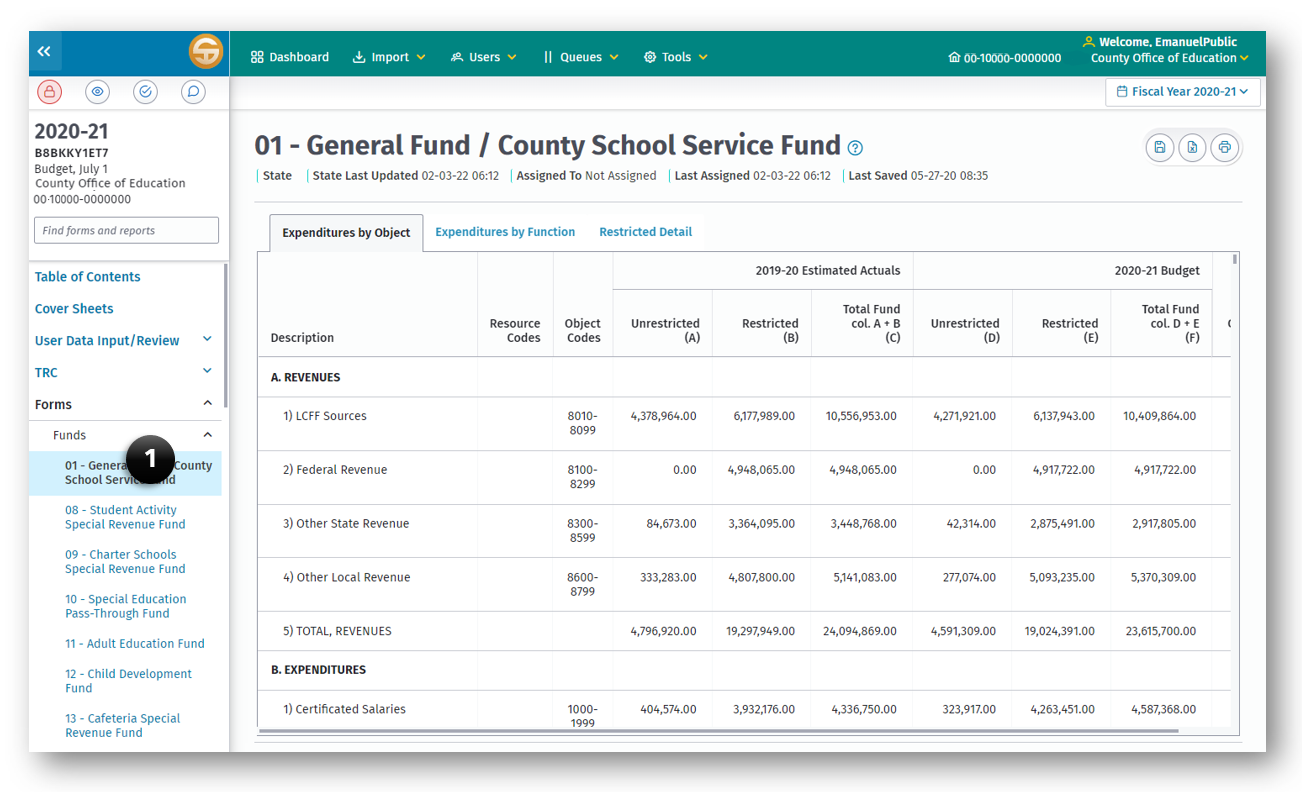Print the fund report using the printer icon

tap(1225, 147)
